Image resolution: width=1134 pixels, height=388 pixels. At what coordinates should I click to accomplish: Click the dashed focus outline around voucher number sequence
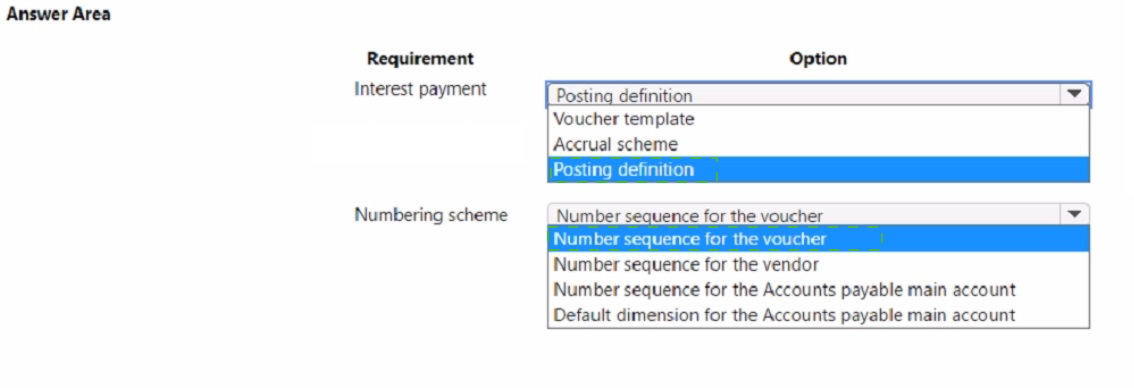click(x=715, y=238)
